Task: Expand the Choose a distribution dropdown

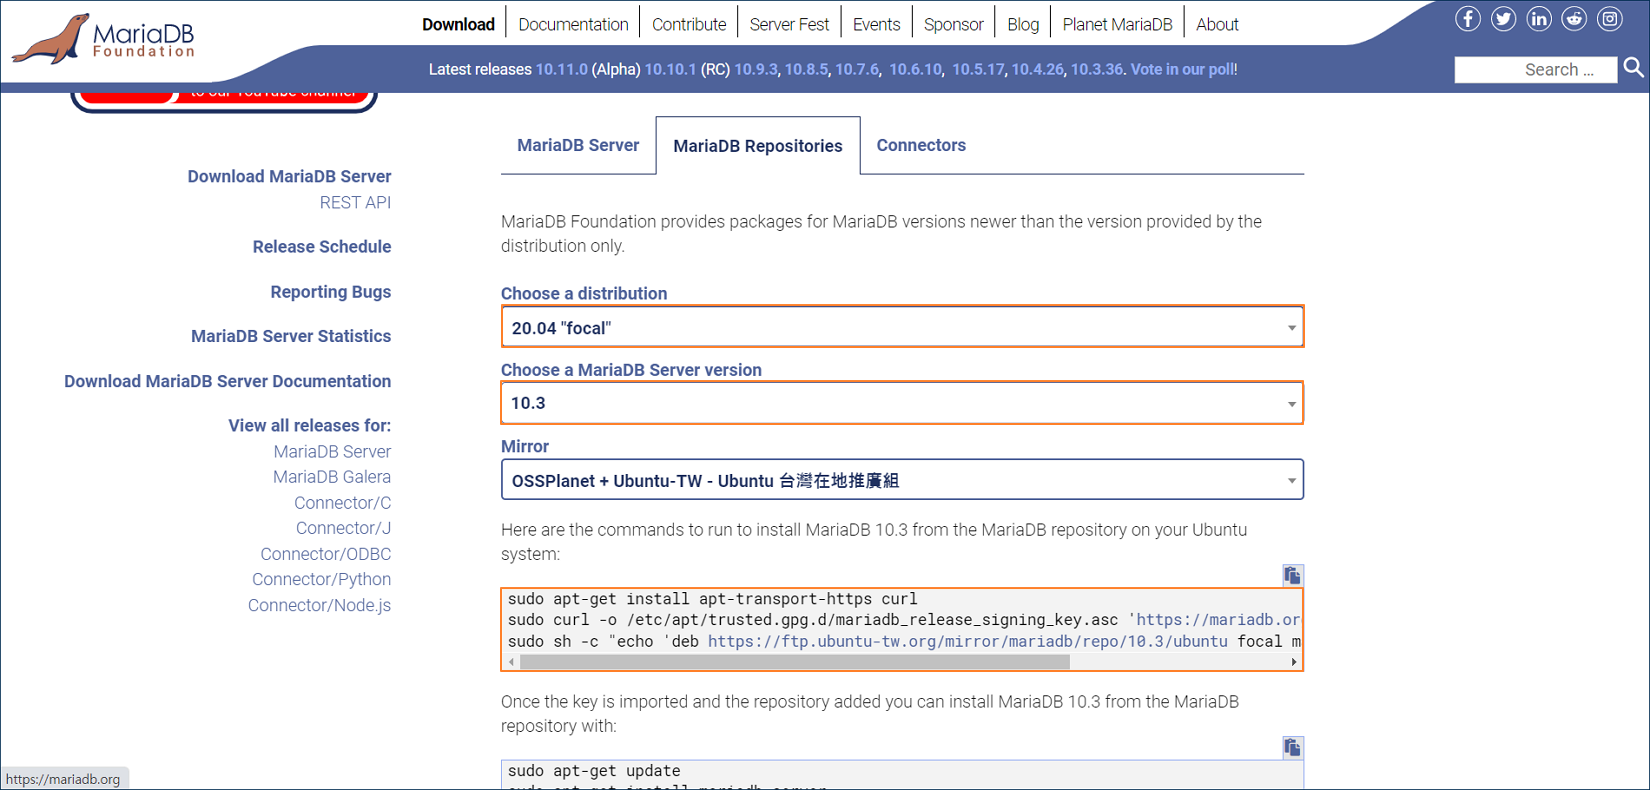Action: [901, 327]
